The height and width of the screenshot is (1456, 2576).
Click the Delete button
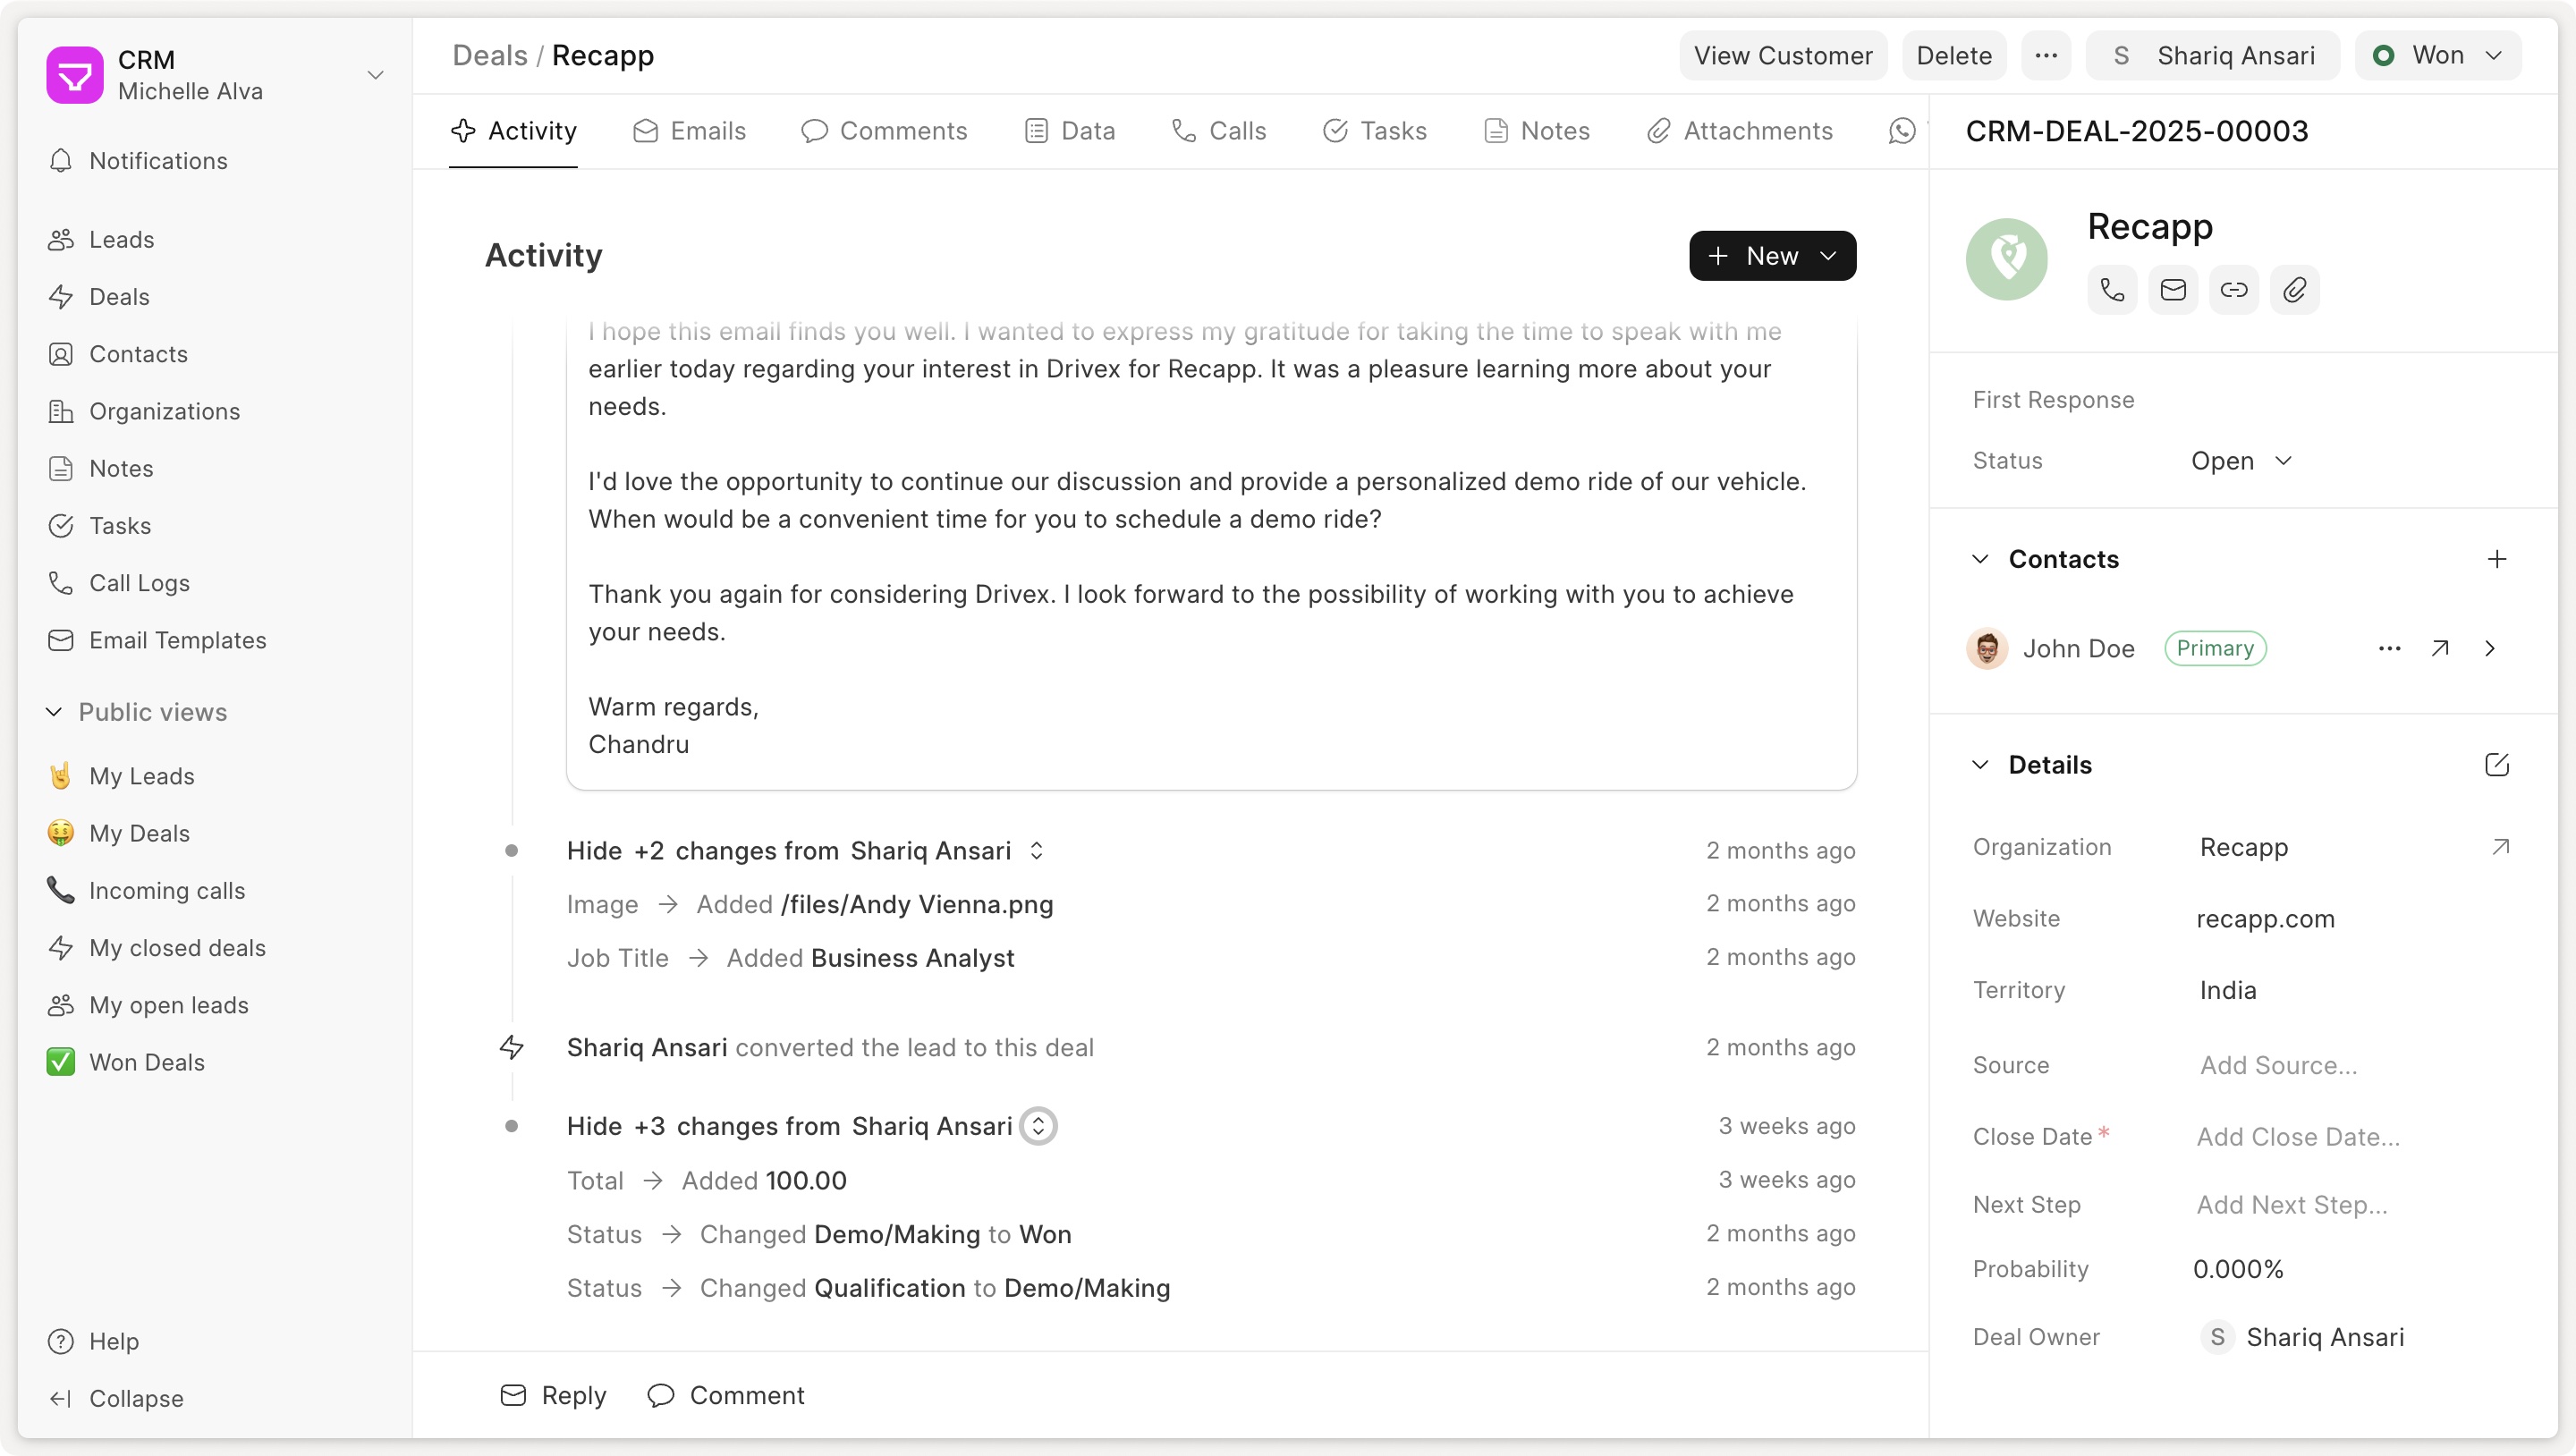[1954, 55]
